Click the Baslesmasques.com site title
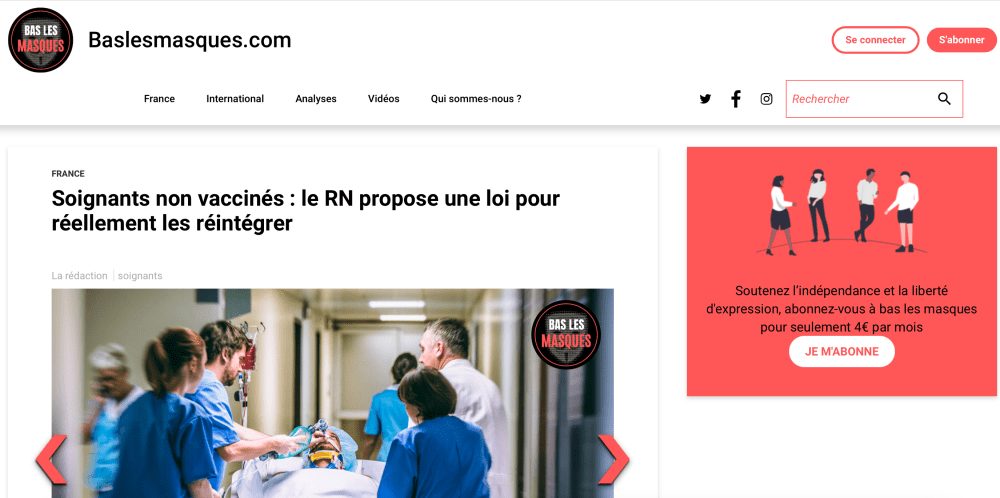The width and height of the screenshot is (1000, 498). (189, 40)
